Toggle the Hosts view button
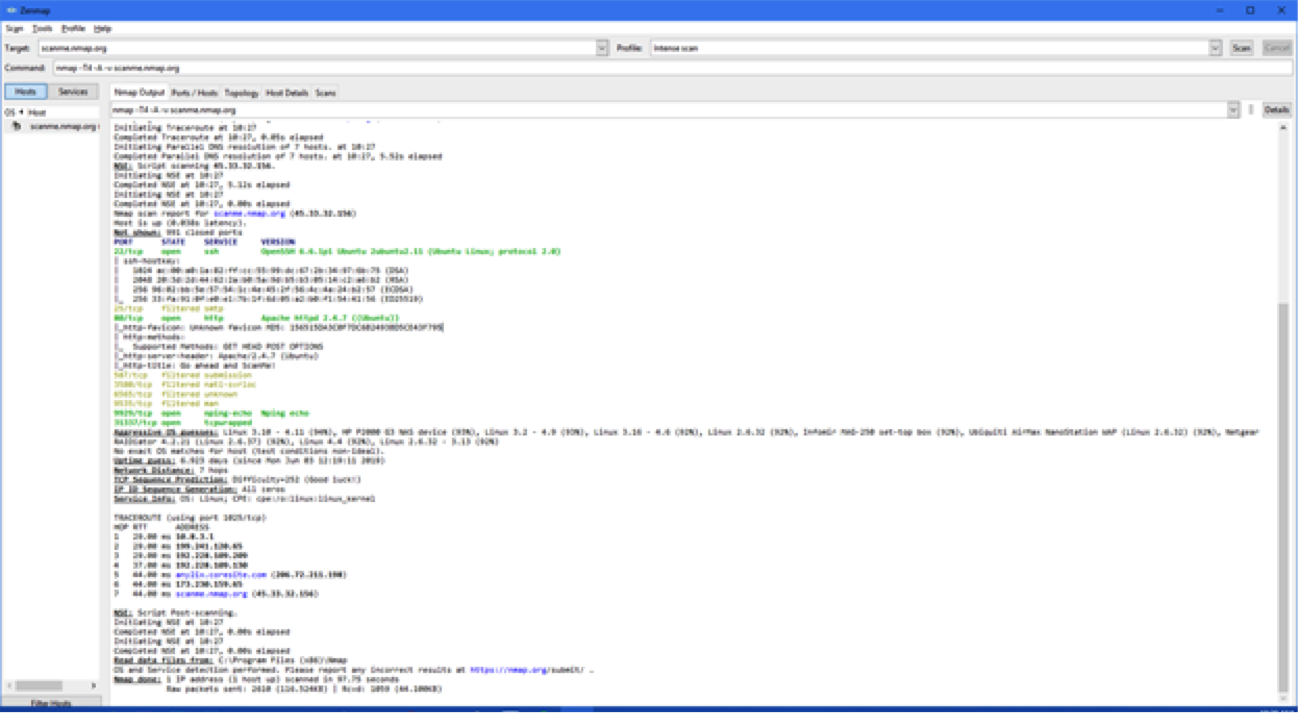 pyautogui.click(x=25, y=92)
